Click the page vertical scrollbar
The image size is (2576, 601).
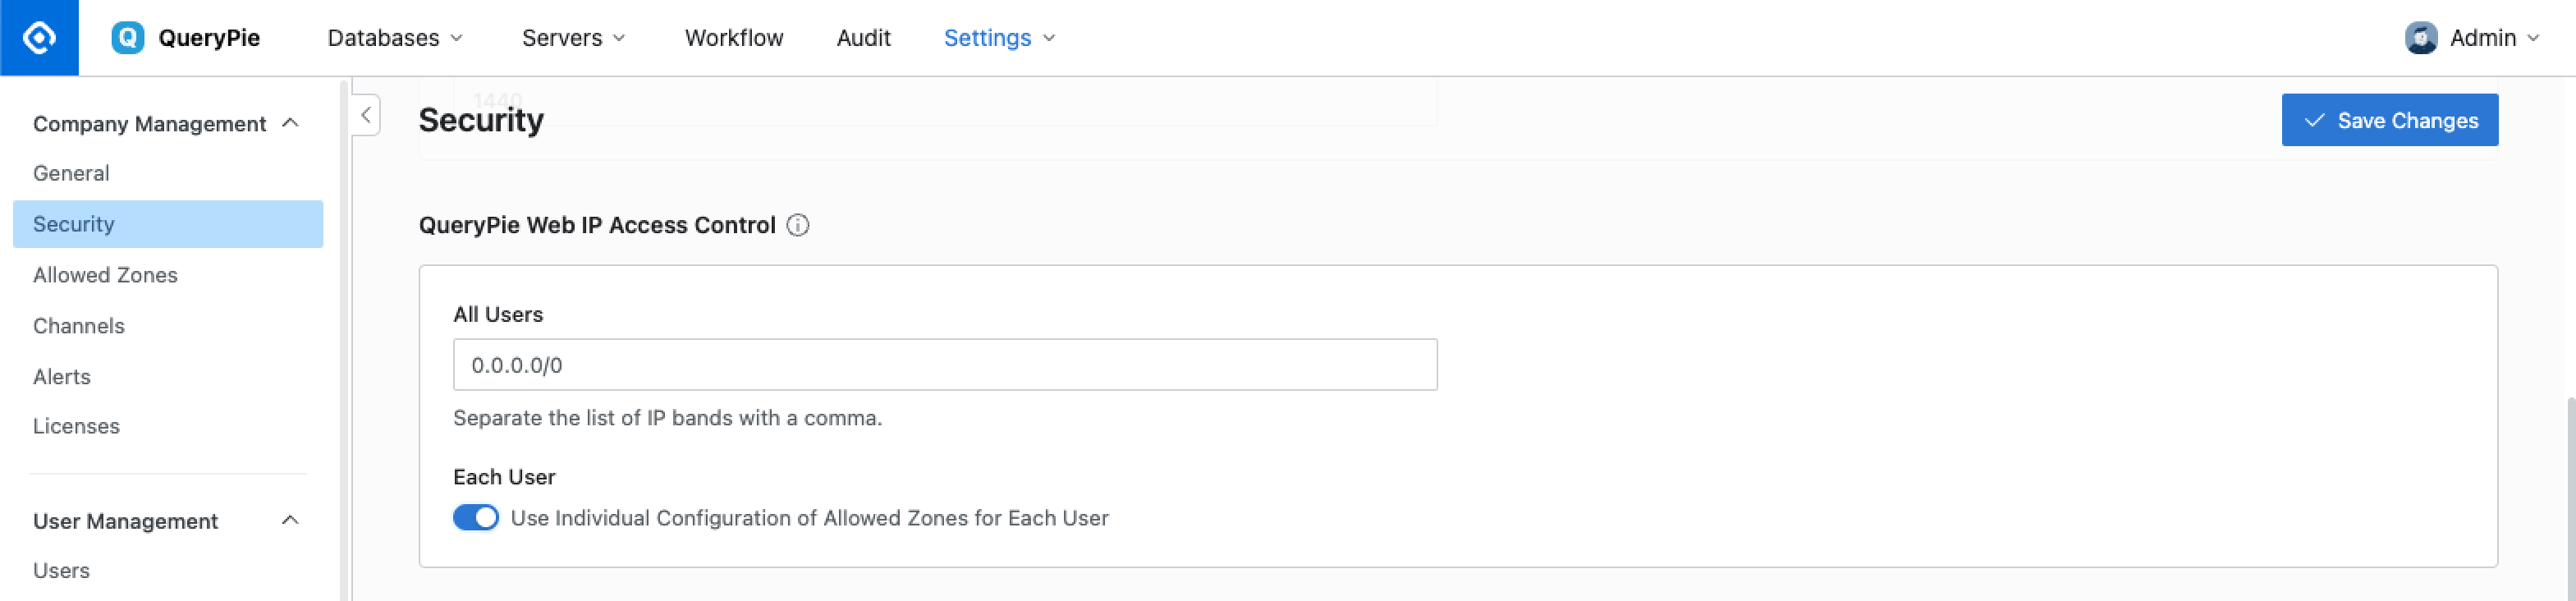[x=2570, y=500]
